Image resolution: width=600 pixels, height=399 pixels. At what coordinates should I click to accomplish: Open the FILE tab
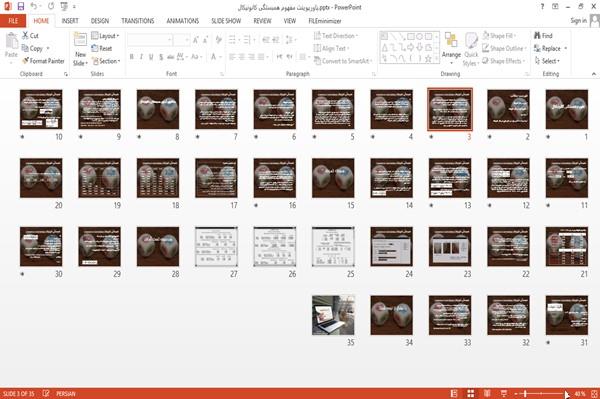13,21
